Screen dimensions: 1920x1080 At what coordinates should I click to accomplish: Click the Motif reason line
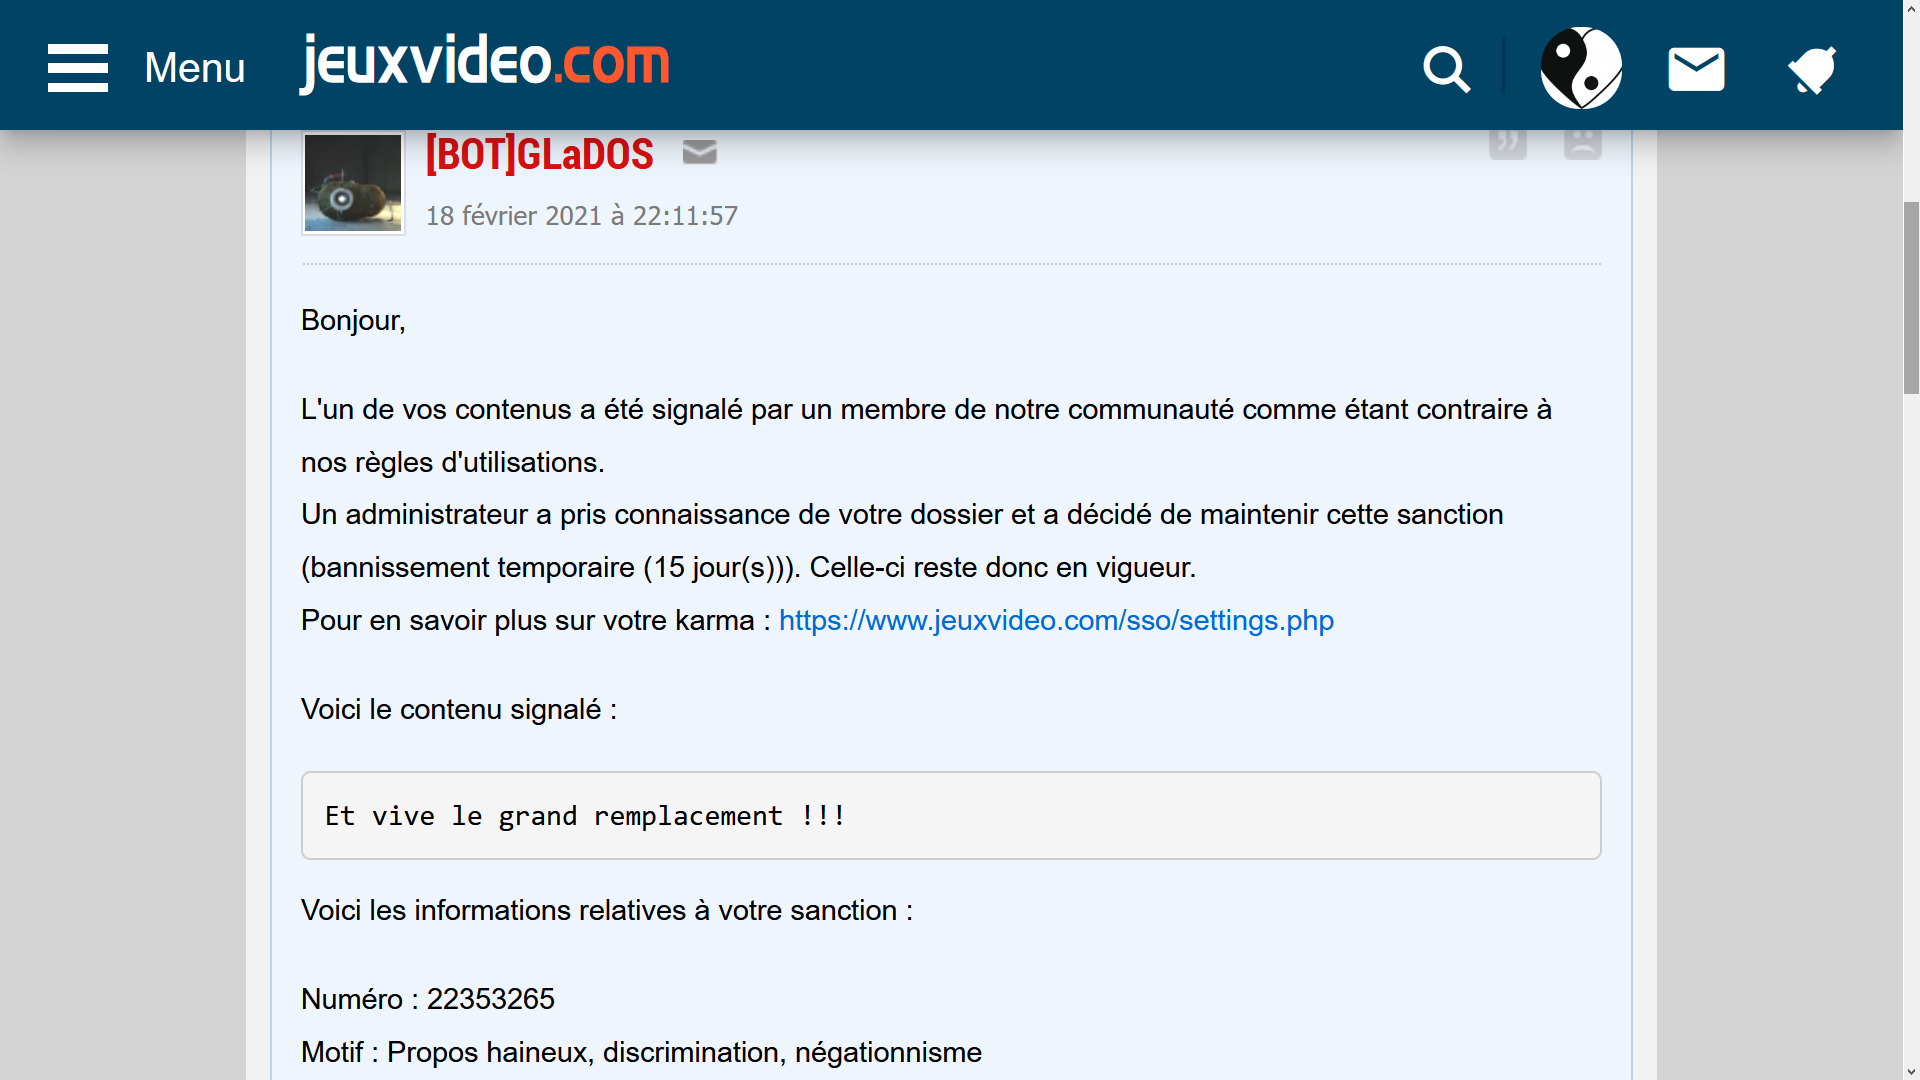point(641,1052)
